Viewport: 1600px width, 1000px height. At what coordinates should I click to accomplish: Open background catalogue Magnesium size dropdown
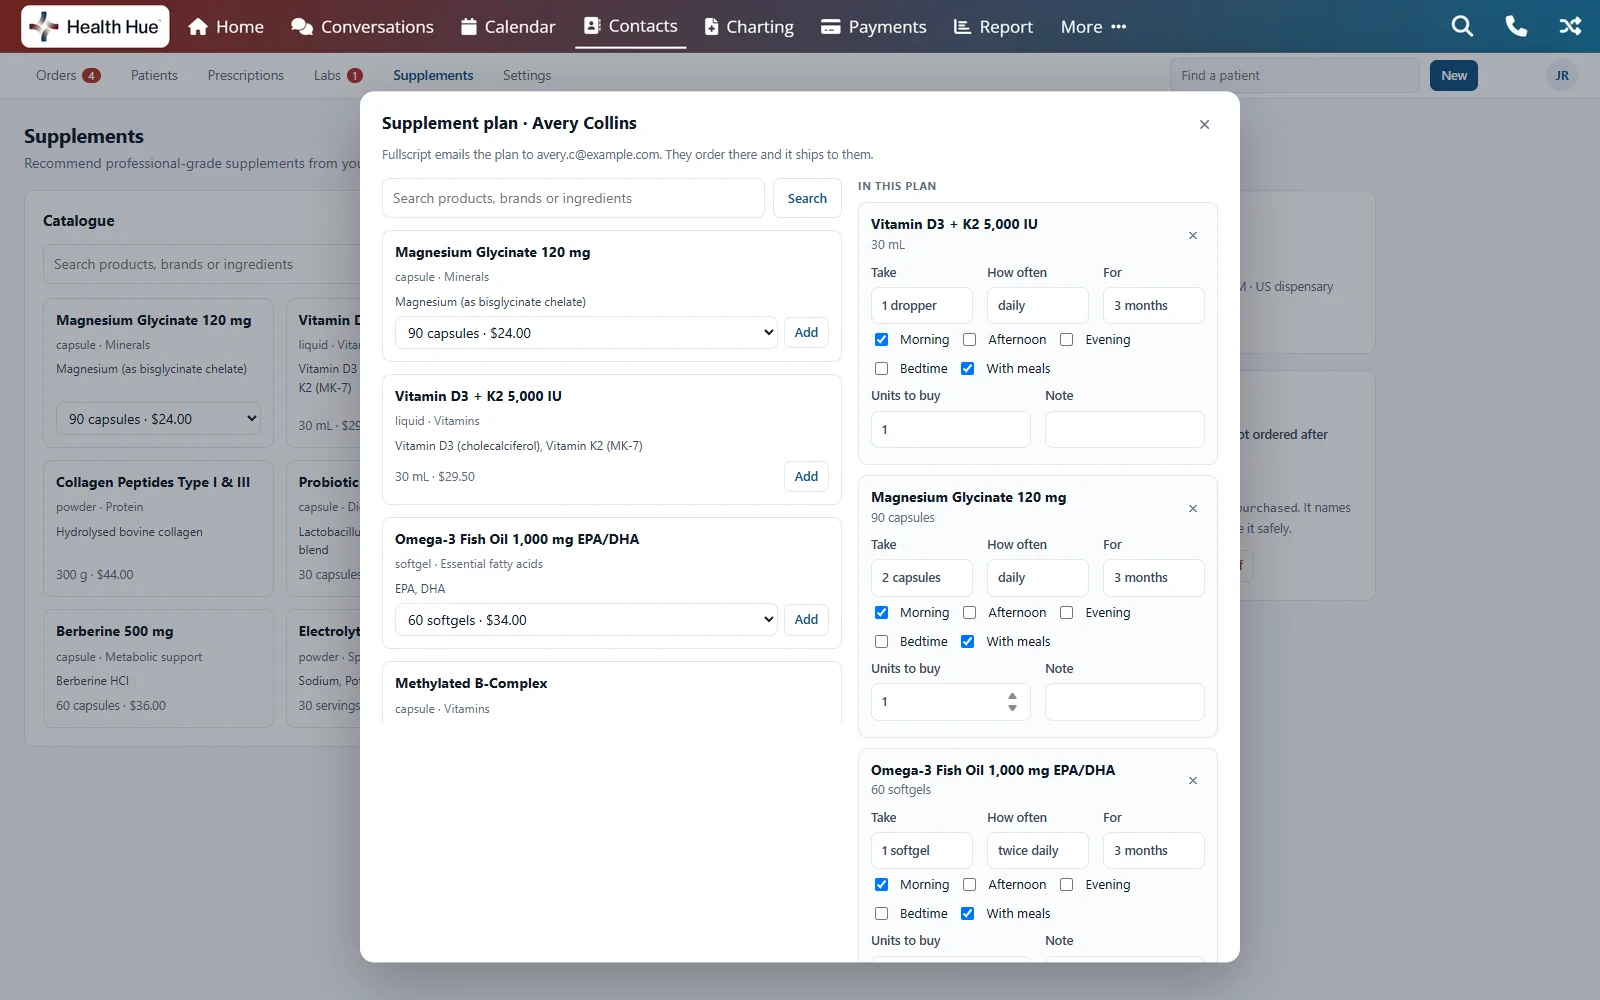click(x=159, y=419)
